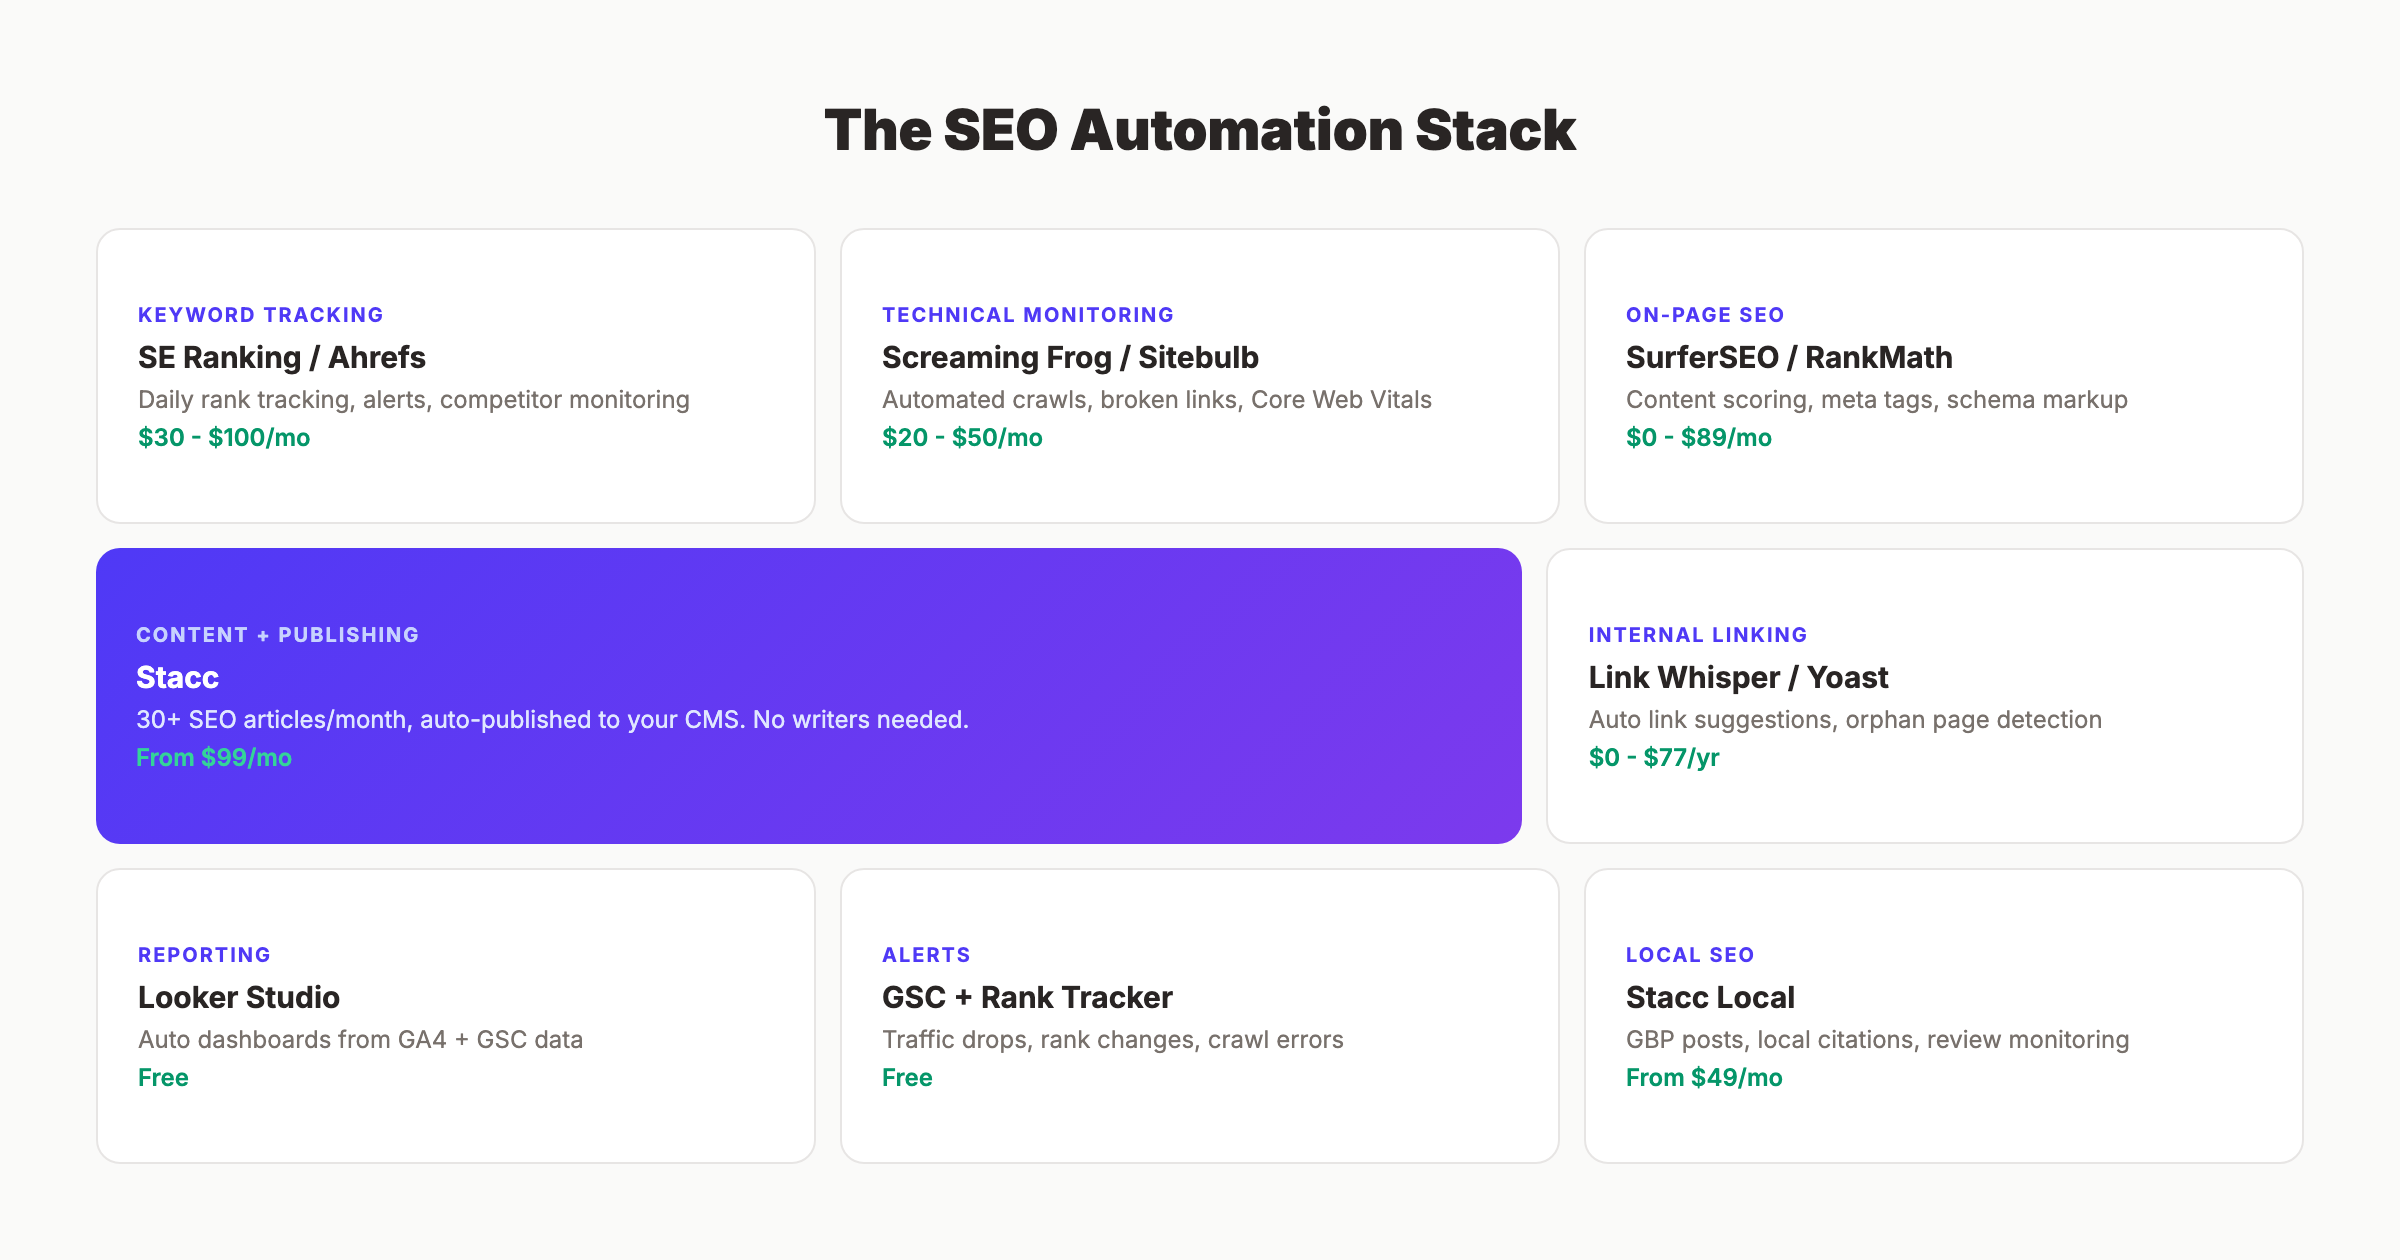Click The SEO Automation Stack heading

click(1199, 129)
